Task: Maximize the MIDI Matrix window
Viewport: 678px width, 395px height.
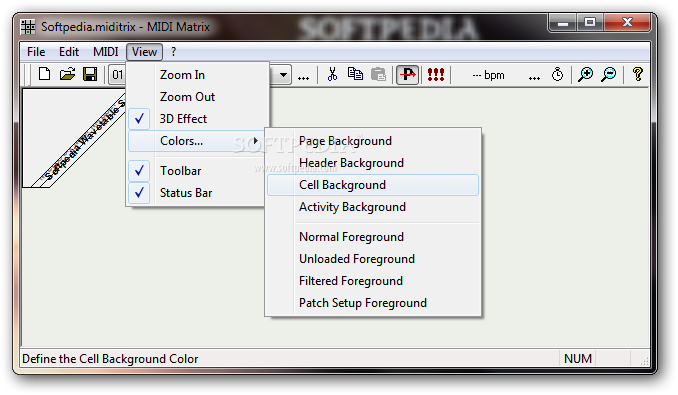Action: (x=590, y=23)
